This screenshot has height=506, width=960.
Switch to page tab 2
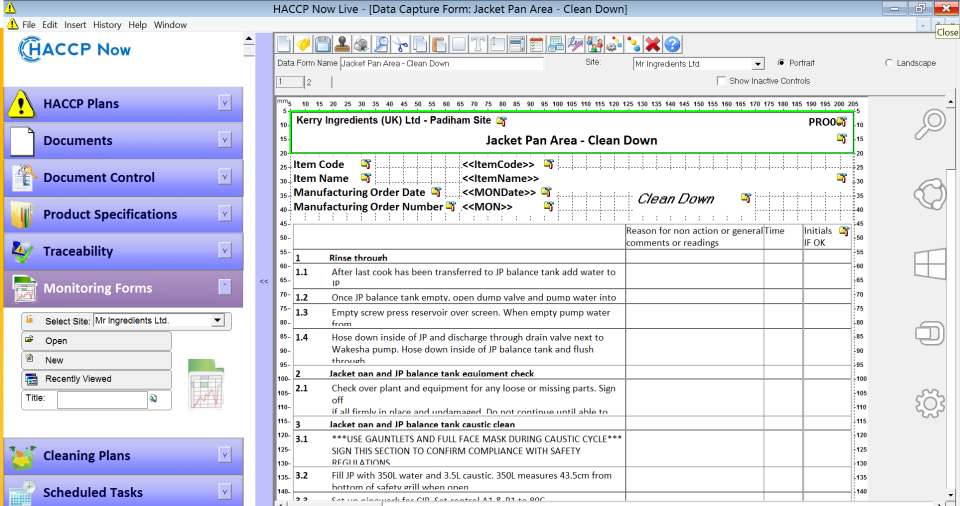tap(318, 82)
